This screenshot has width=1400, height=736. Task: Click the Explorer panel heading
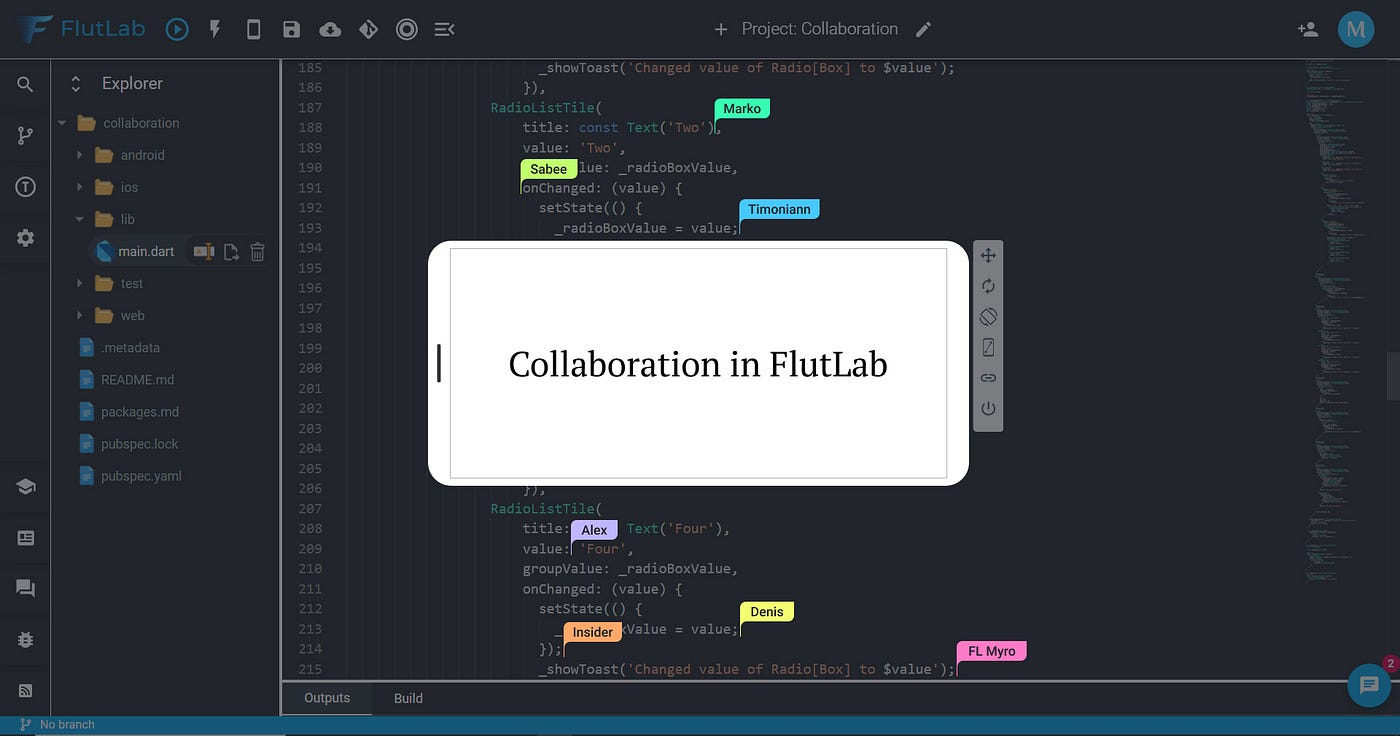click(x=132, y=84)
